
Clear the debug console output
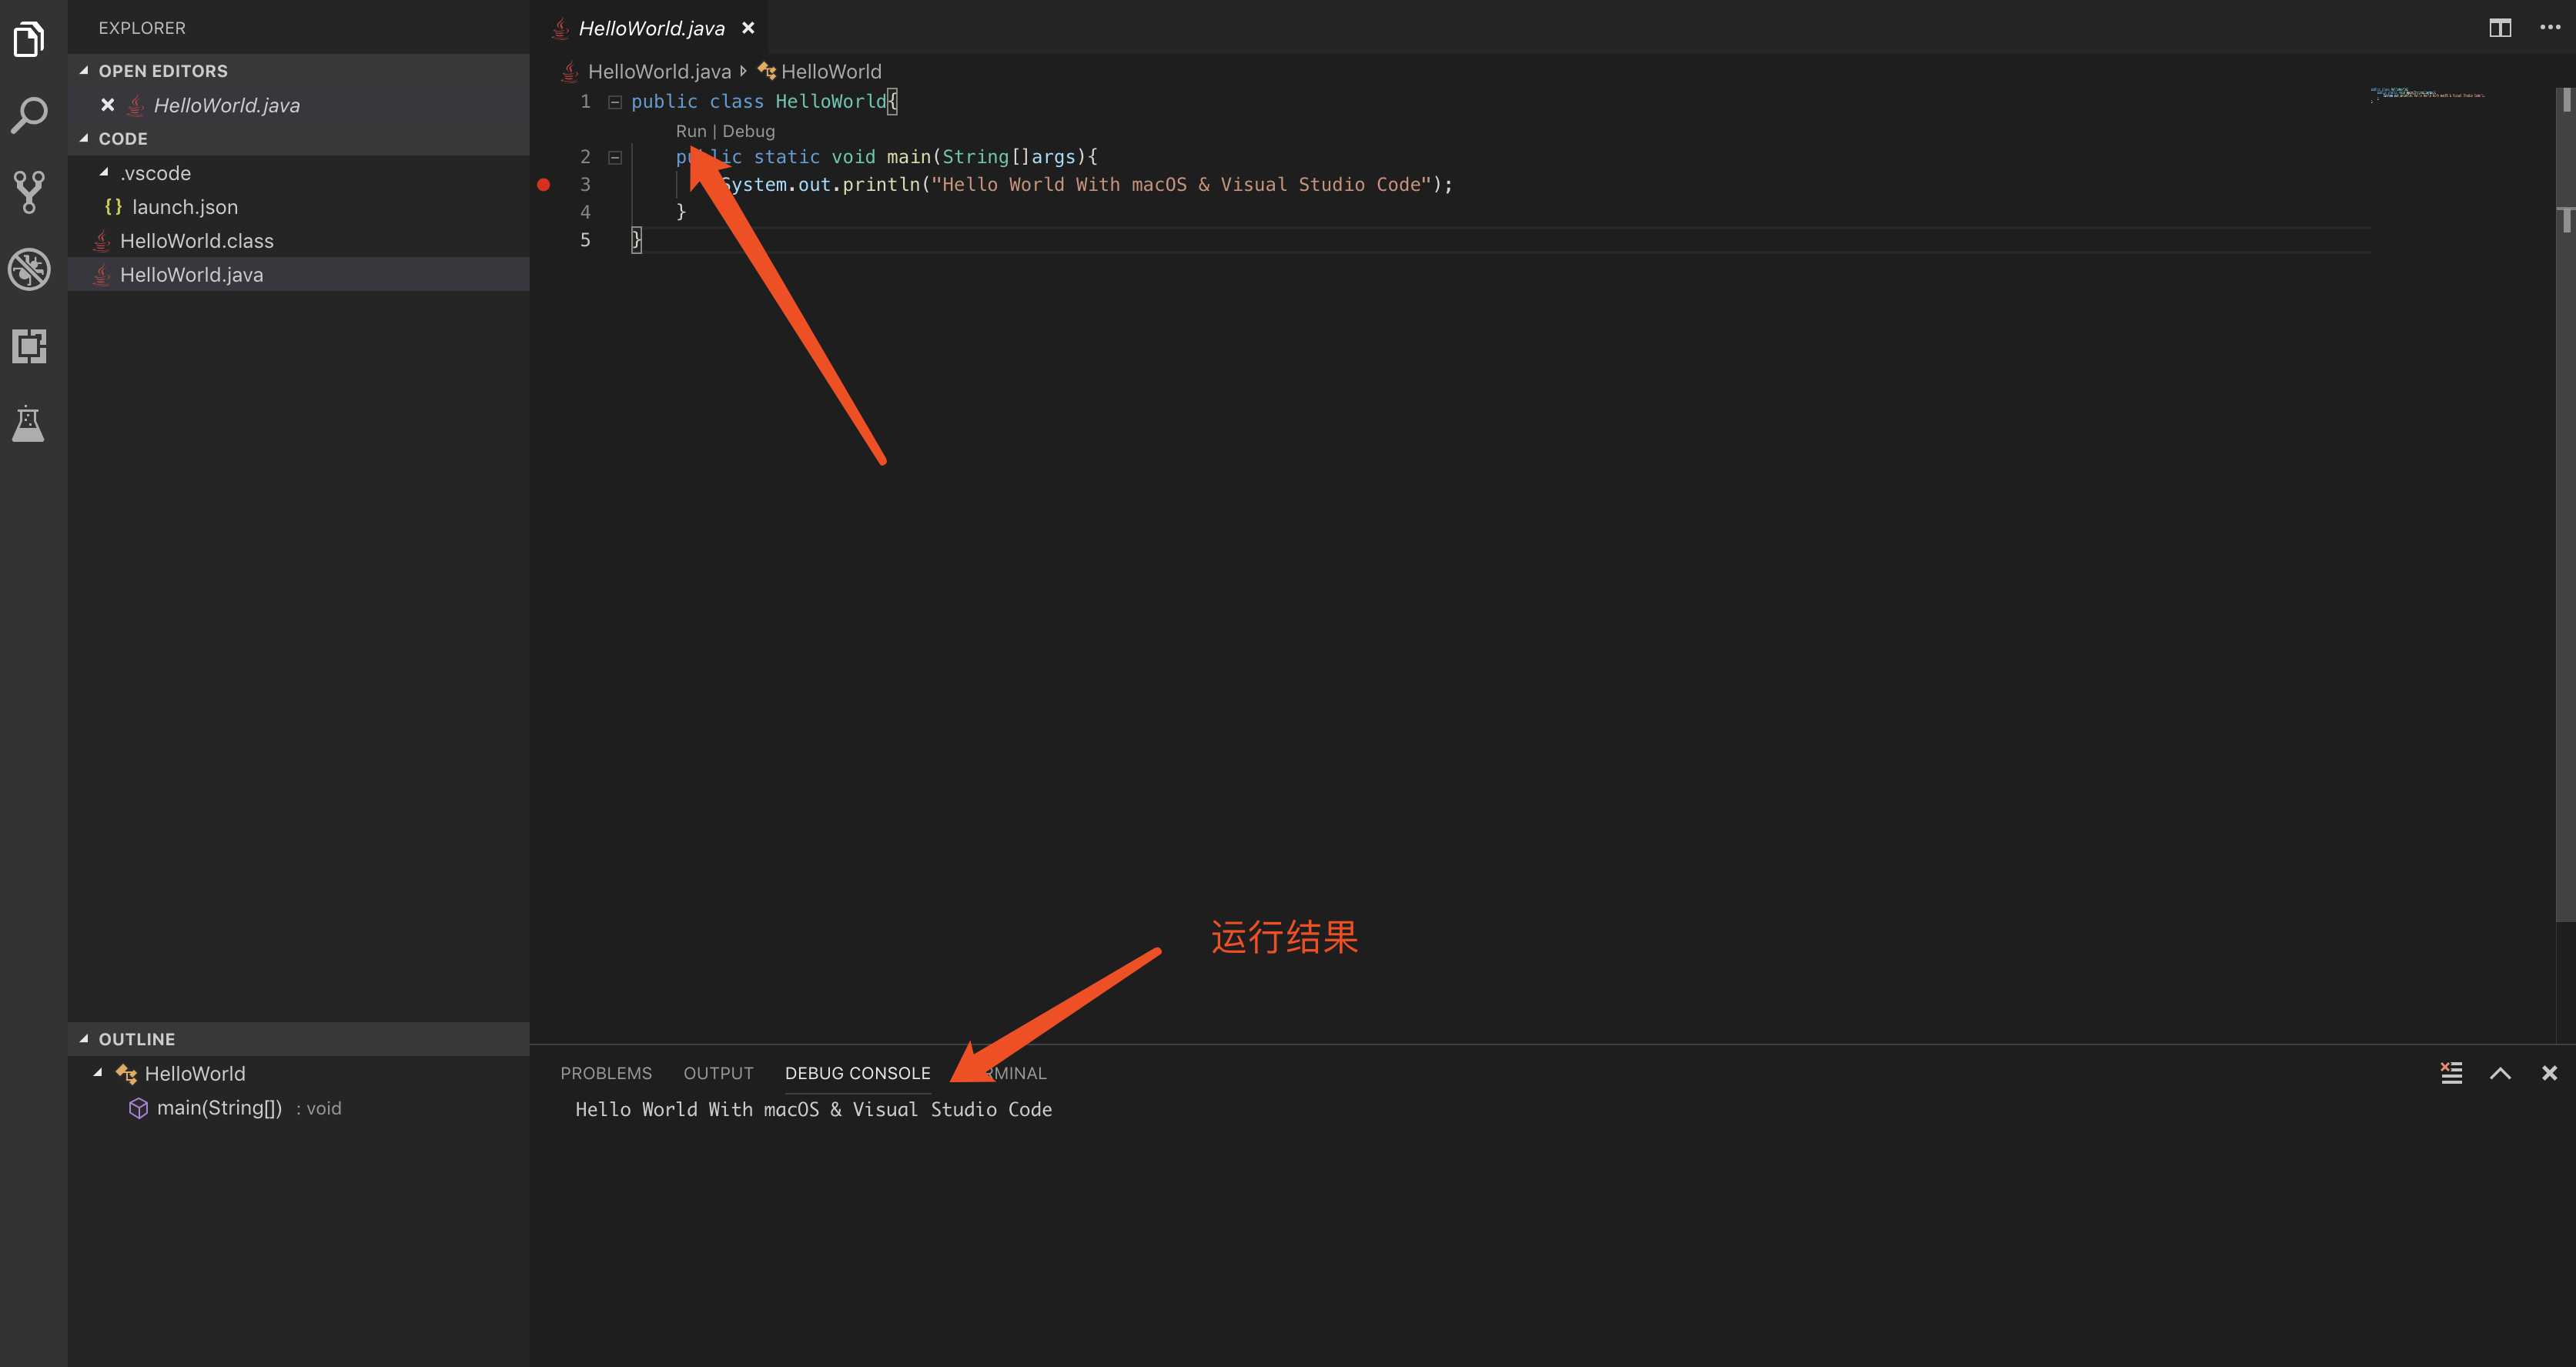click(2451, 1073)
